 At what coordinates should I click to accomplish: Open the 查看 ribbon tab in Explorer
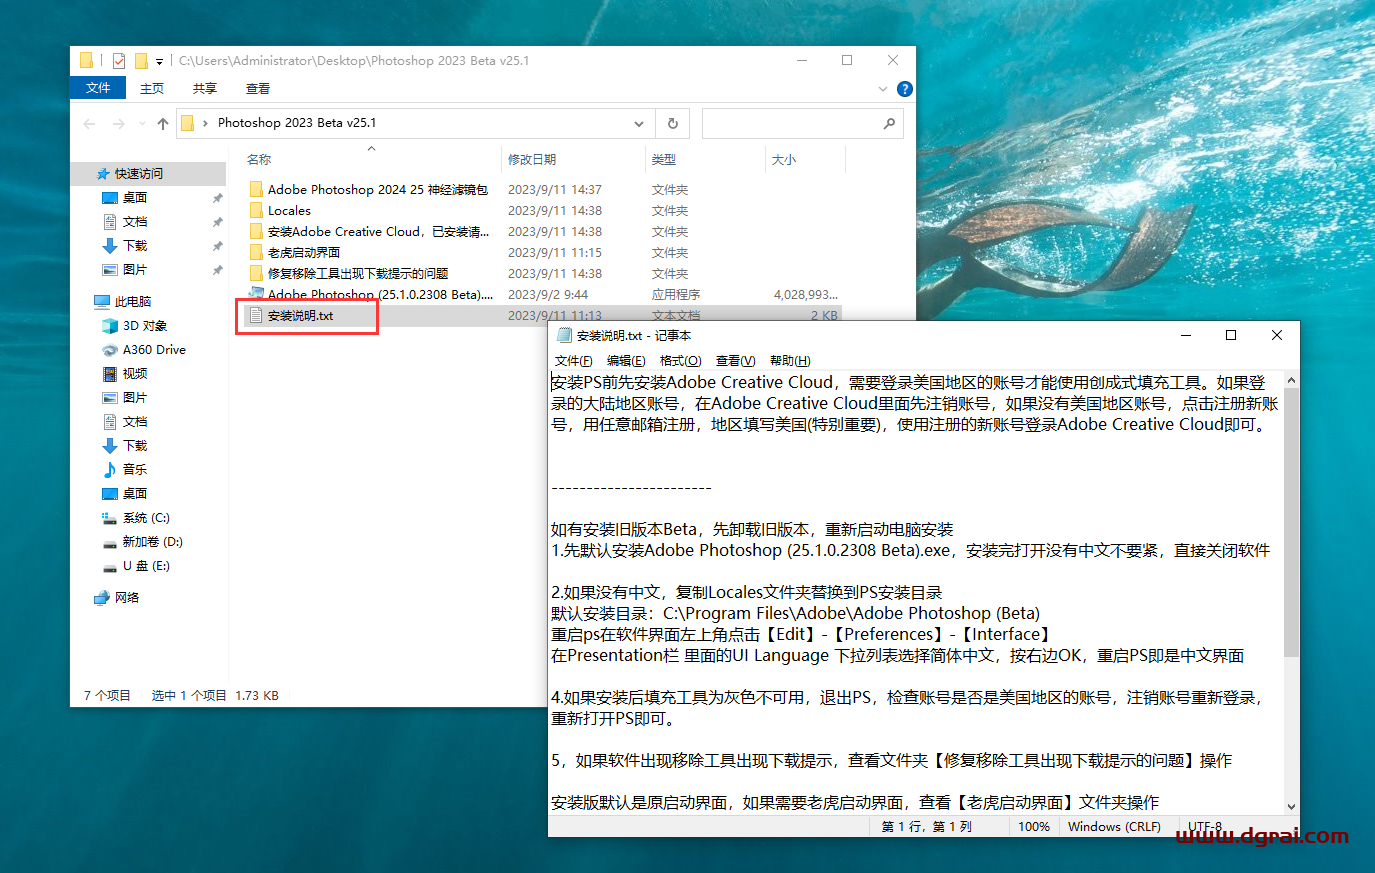258,88
